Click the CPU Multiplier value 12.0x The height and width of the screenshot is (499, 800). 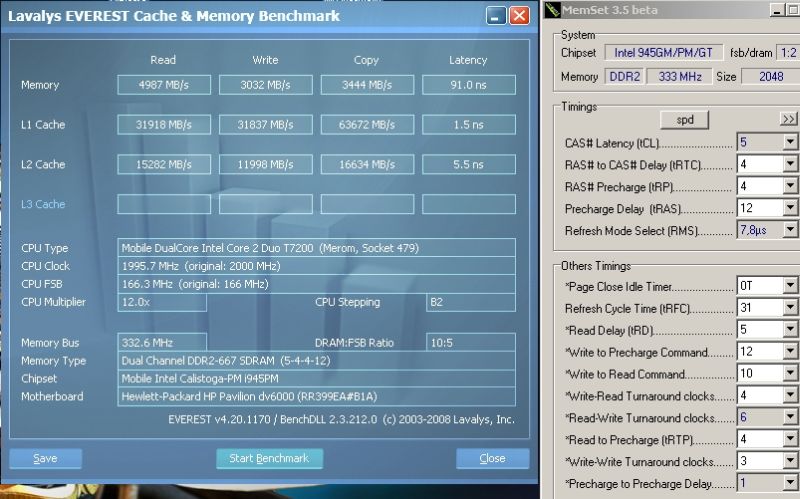click(162, 302)
